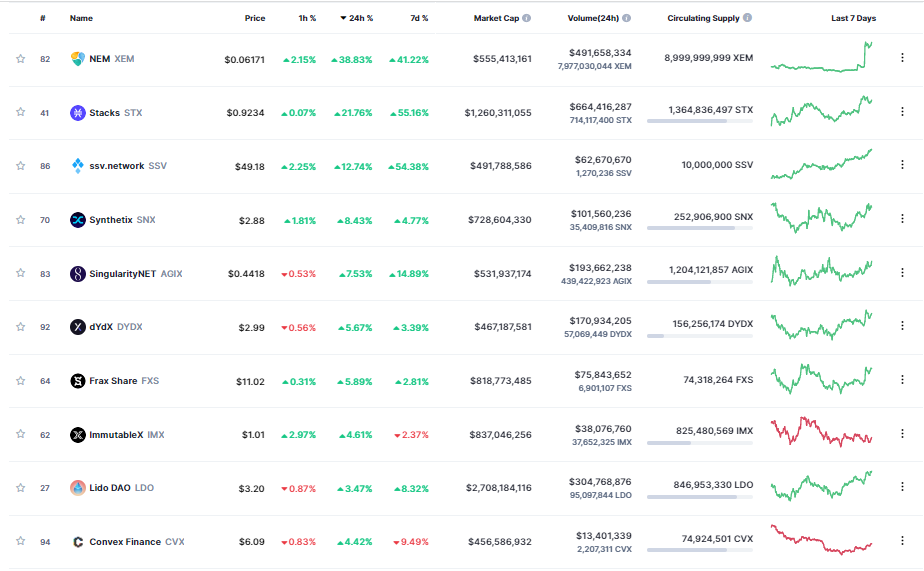Viewport: 924px width, 571px height.
Task: Click the Convex Finance logo icon
Action: pyautogui.click(x=78, y=542)
